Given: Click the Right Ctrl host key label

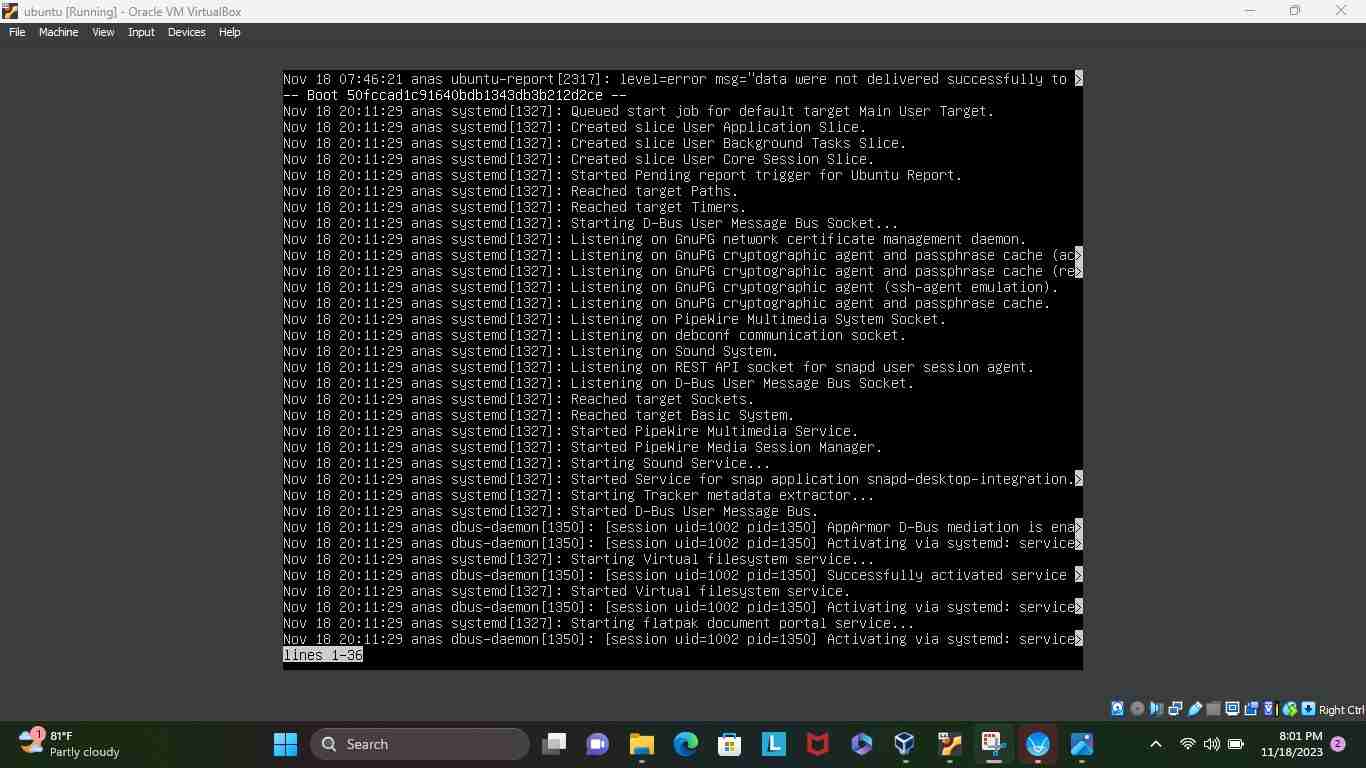Looking at the screenshot, I should point(1342,710).
